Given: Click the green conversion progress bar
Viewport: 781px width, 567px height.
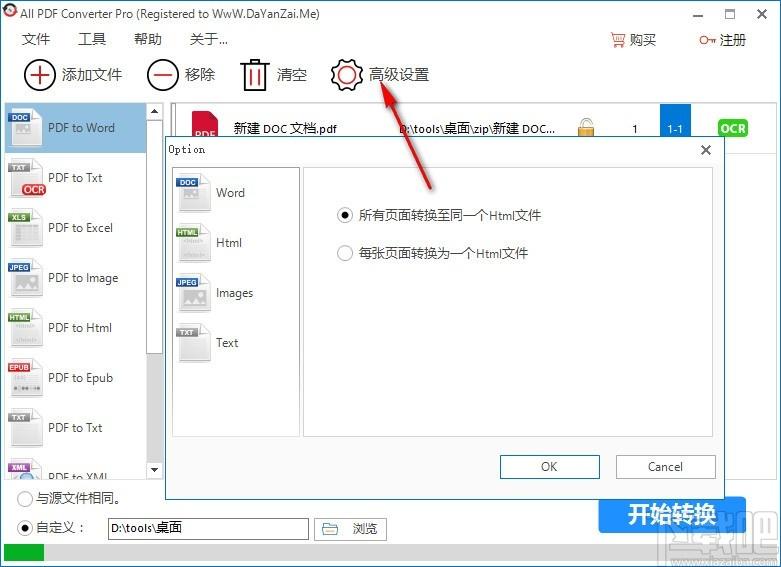Looking at the screenshot, I should pos(24,553).
